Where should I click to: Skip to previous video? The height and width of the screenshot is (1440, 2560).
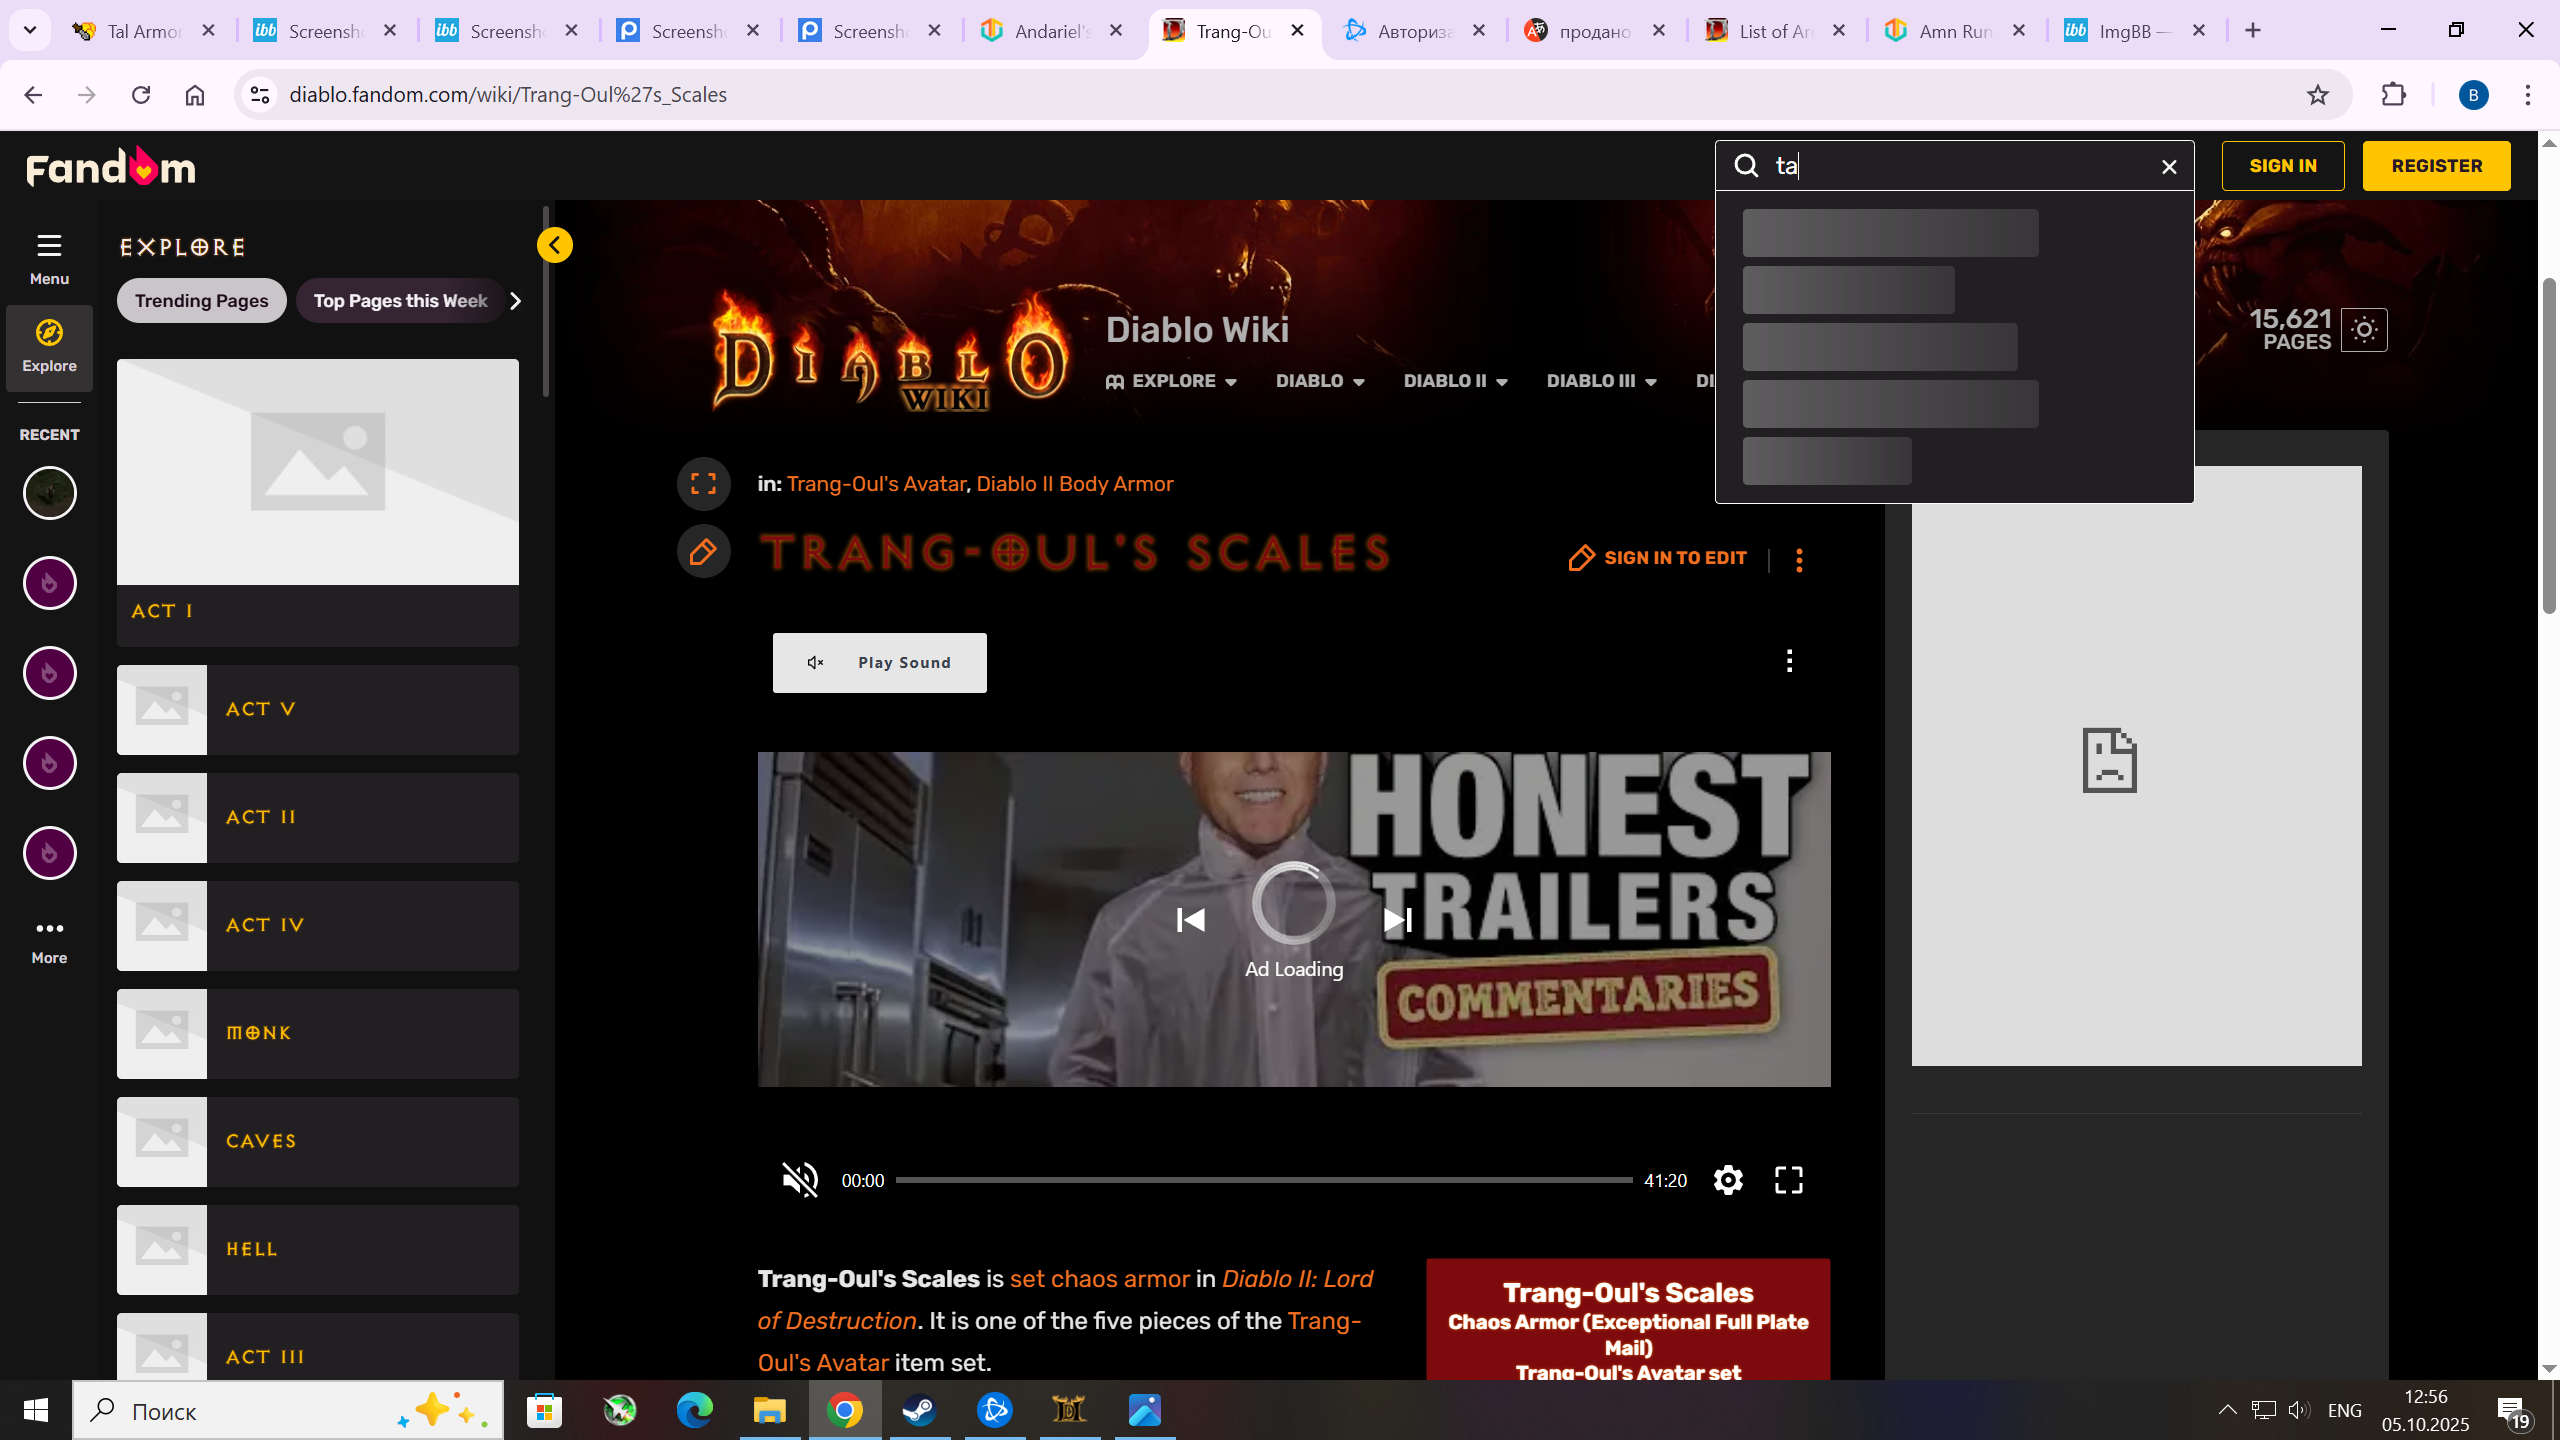point(1190,920)
